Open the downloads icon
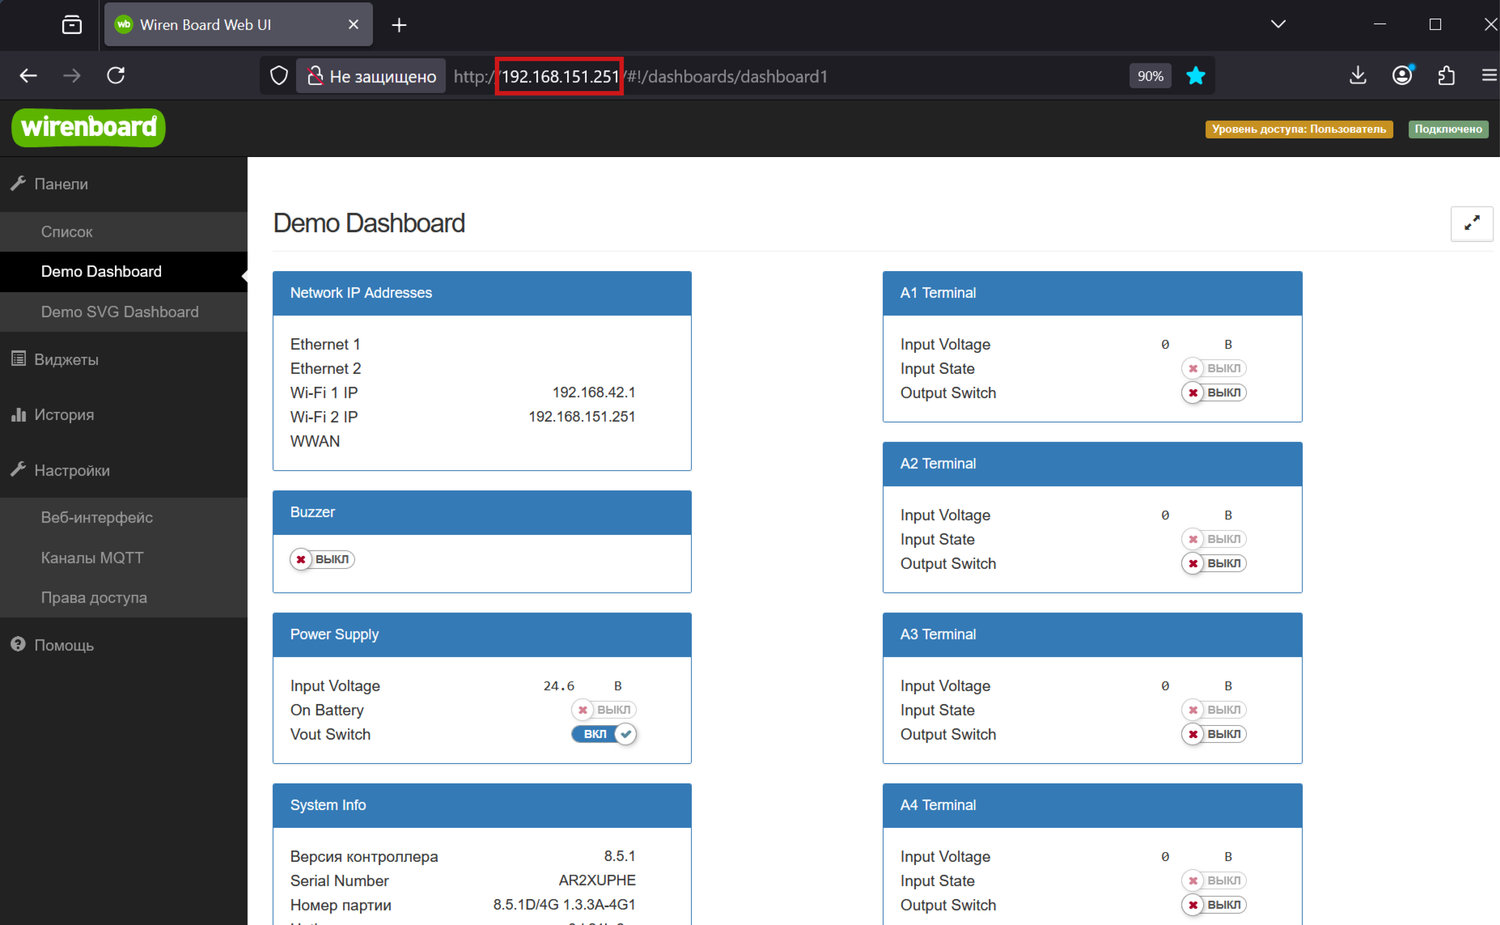 pyautogui.click(x=1358, y=76)
